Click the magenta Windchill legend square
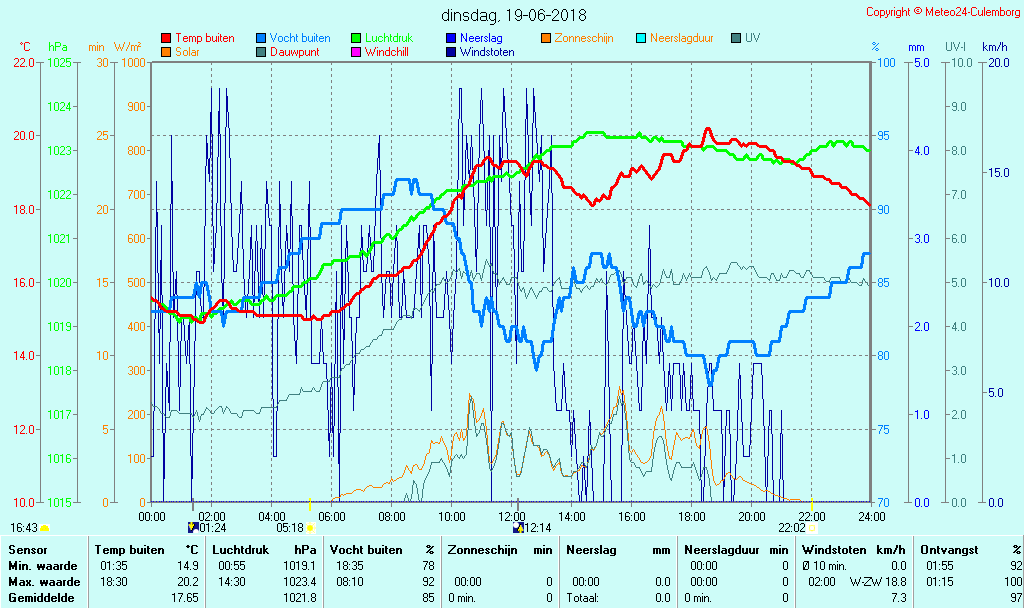The height and width of the screenshot is (608, 1026). click(x=356, y=52)
